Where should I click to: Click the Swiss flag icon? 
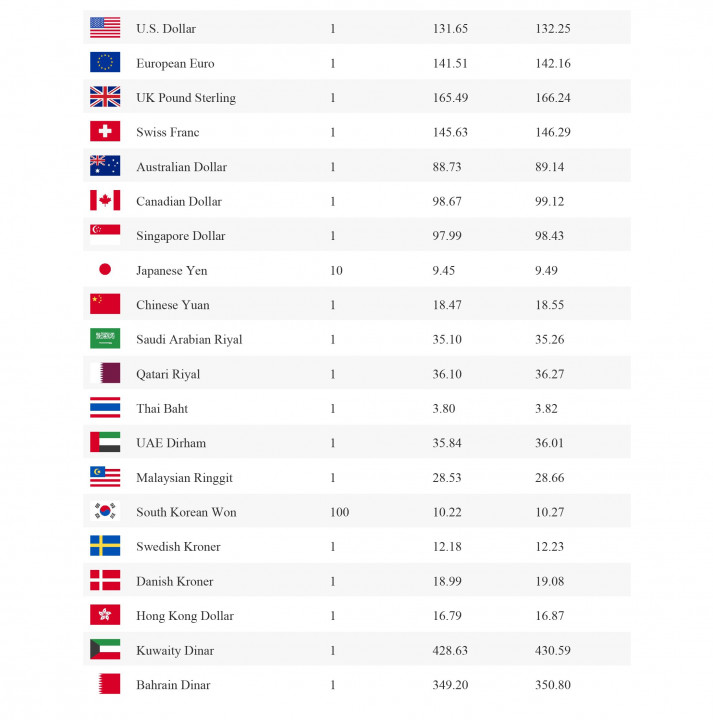105,131
